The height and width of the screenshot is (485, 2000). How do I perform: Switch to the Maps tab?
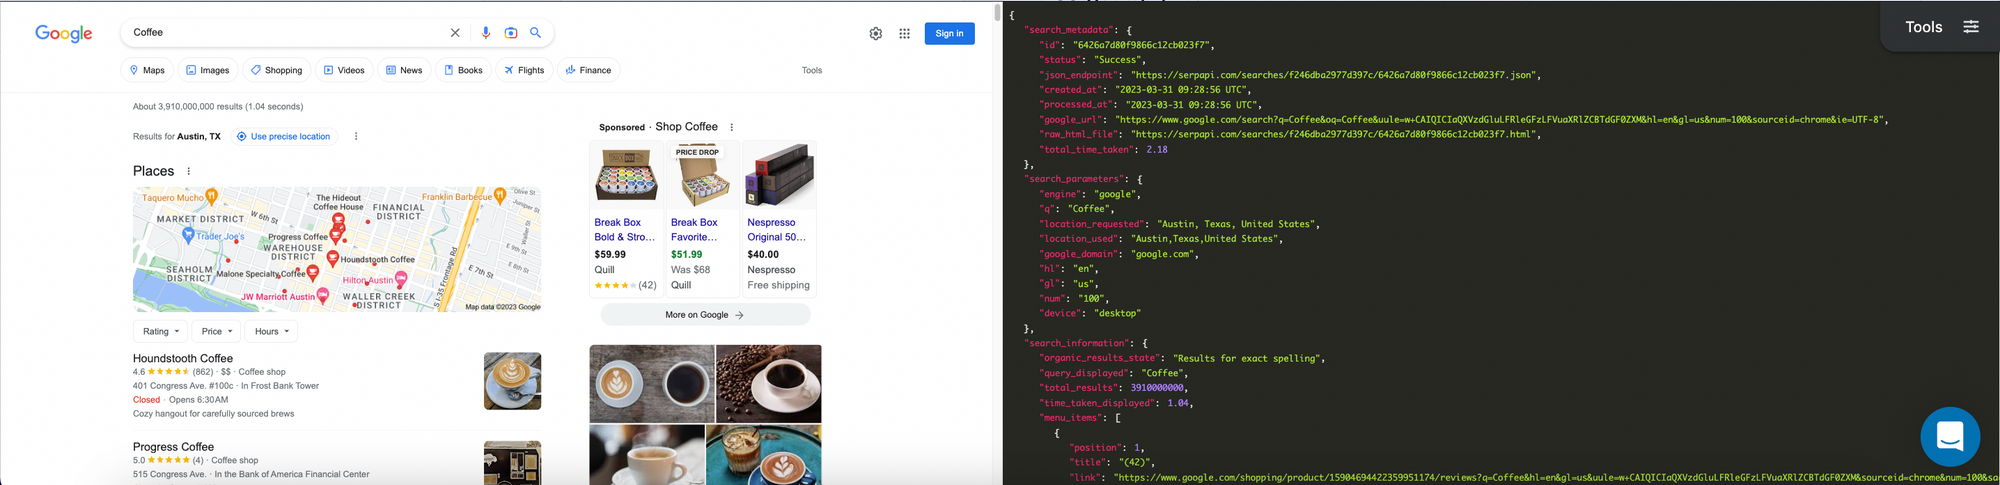coord(147,70)
